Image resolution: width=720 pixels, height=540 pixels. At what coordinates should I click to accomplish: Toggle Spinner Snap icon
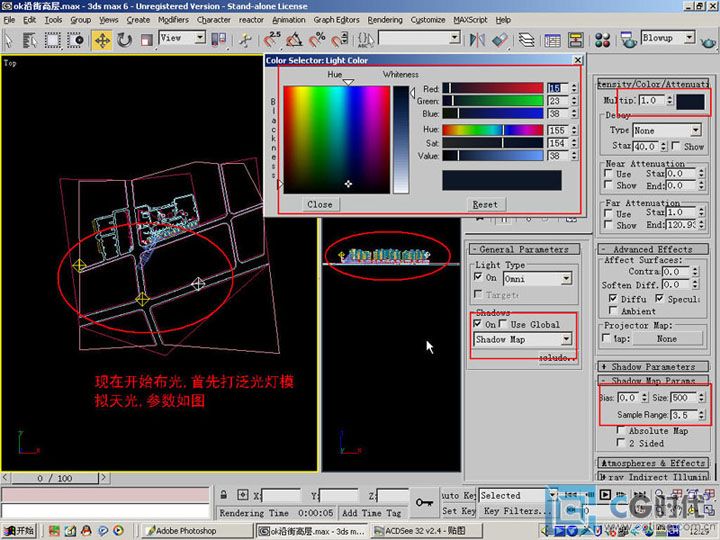coord(340,40)
